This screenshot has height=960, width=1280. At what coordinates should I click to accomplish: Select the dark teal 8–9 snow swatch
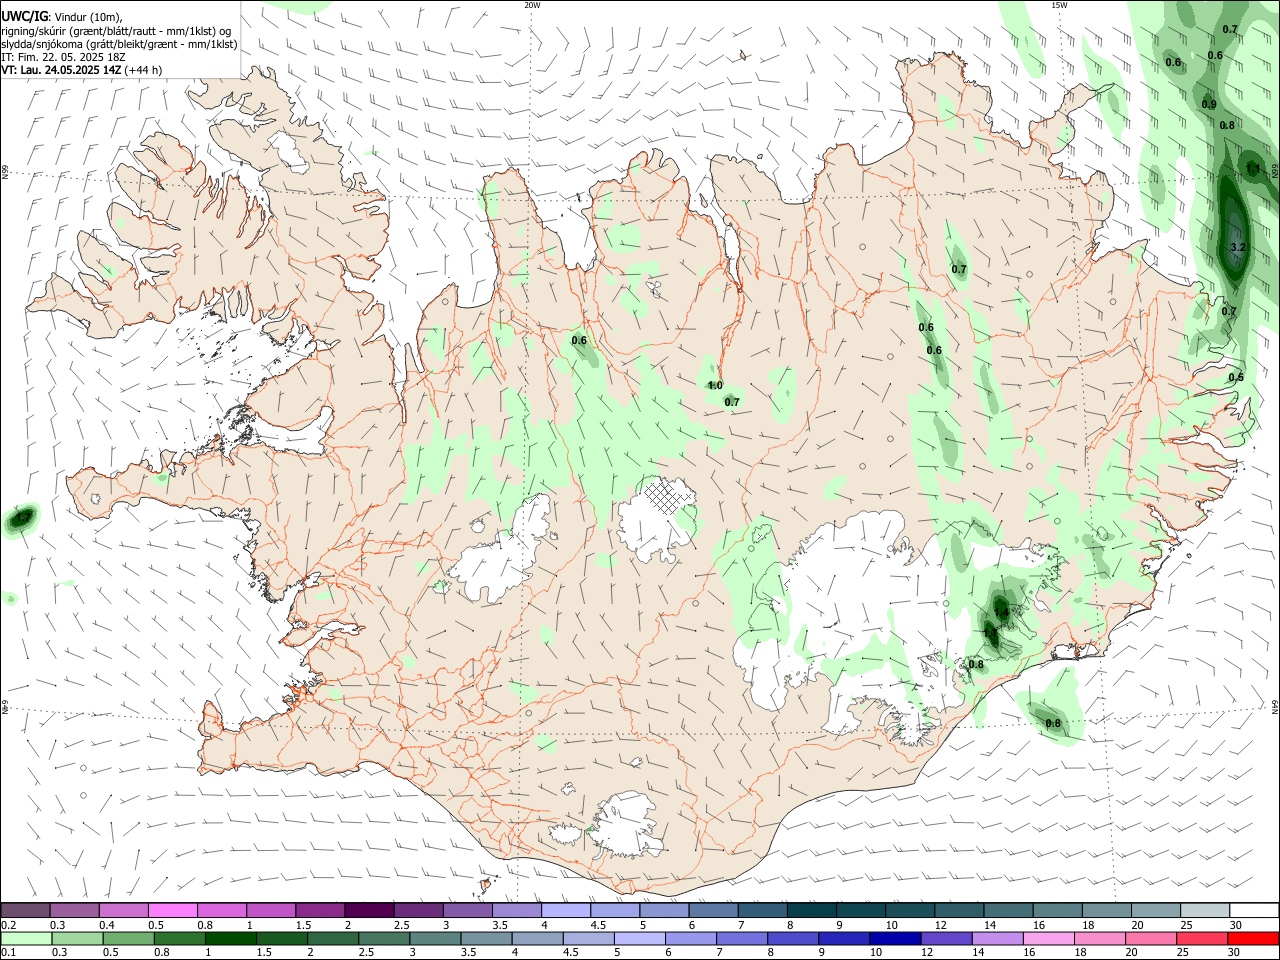click(811, 911)
